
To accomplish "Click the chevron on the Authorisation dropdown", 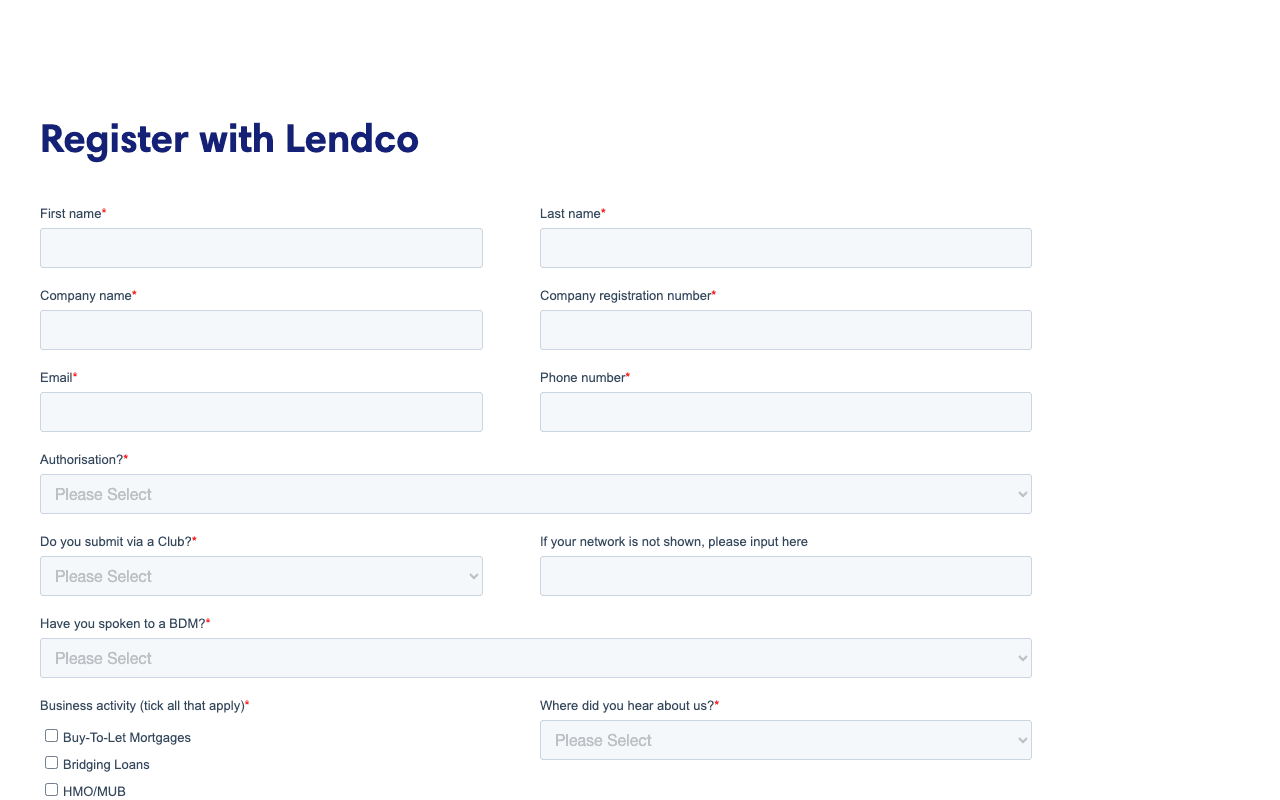I will pyautogui.click(x=1022, y=494).
